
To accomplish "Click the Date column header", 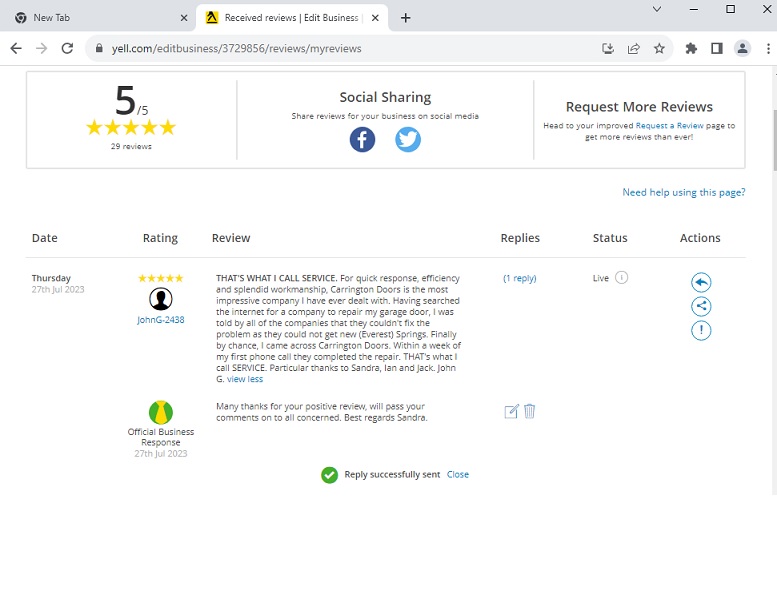I will point(45,238).
